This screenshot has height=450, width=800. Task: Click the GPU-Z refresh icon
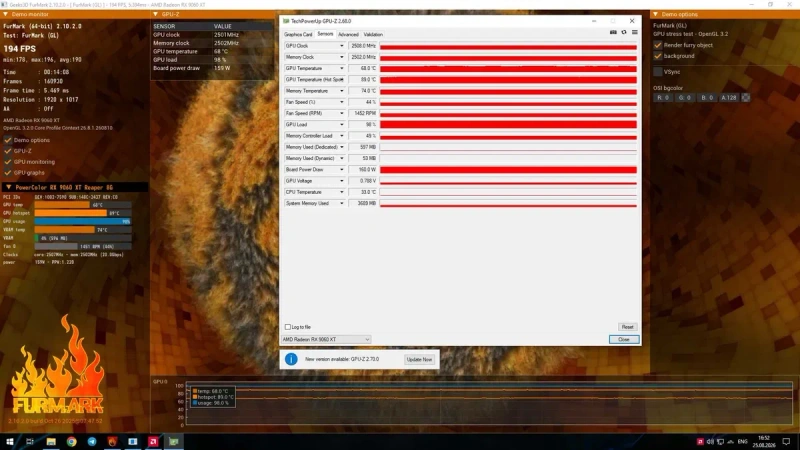(624, 32)
